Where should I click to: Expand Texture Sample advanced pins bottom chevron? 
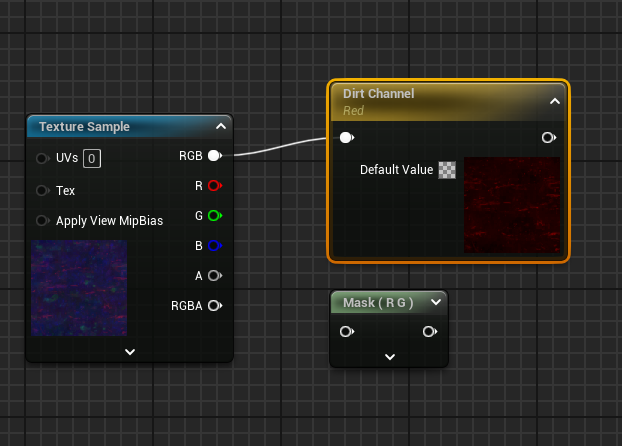(130, 352)
